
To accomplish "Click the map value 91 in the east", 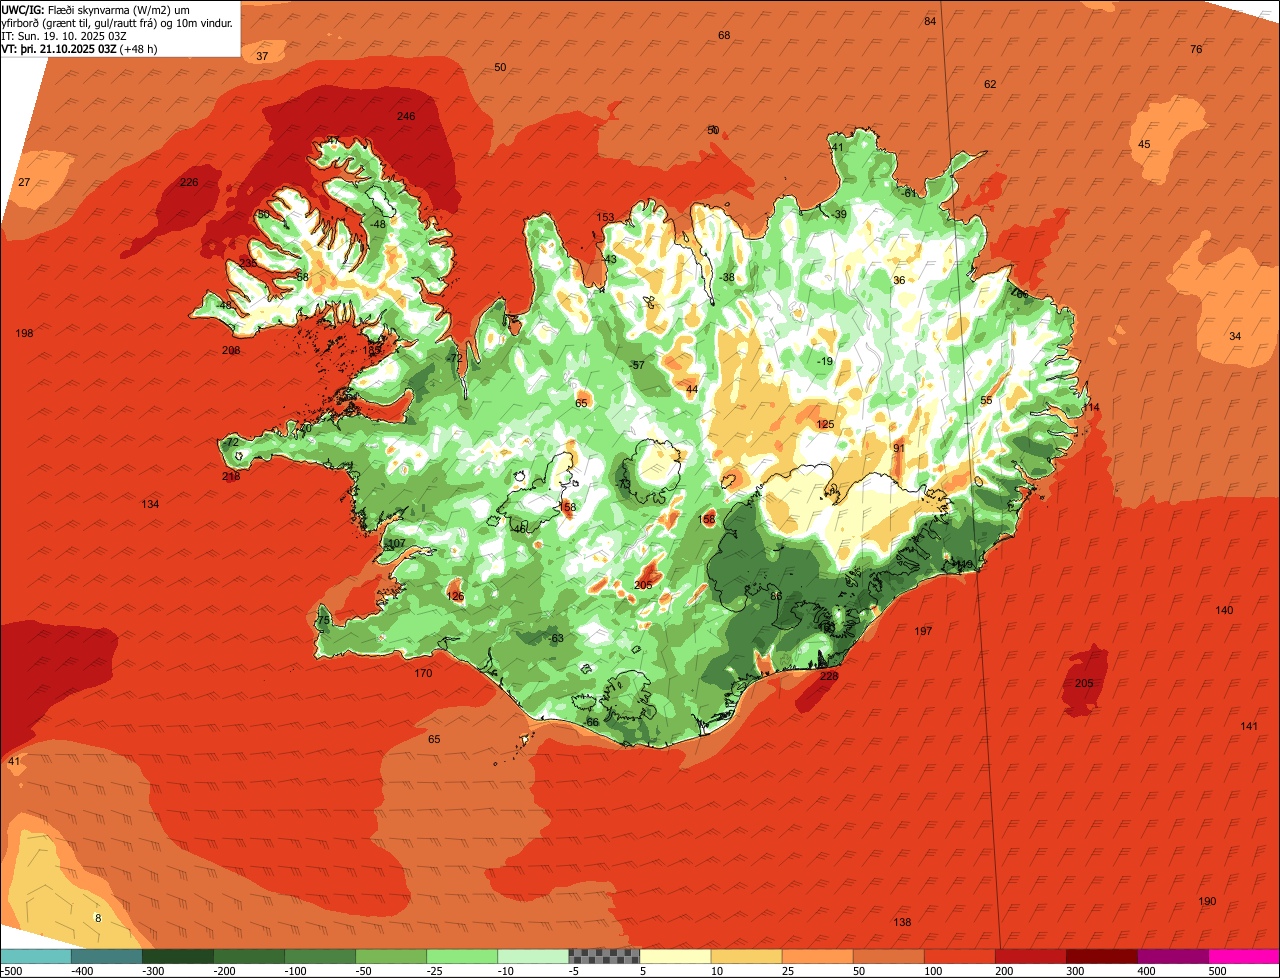I will (x=899, y=448).
